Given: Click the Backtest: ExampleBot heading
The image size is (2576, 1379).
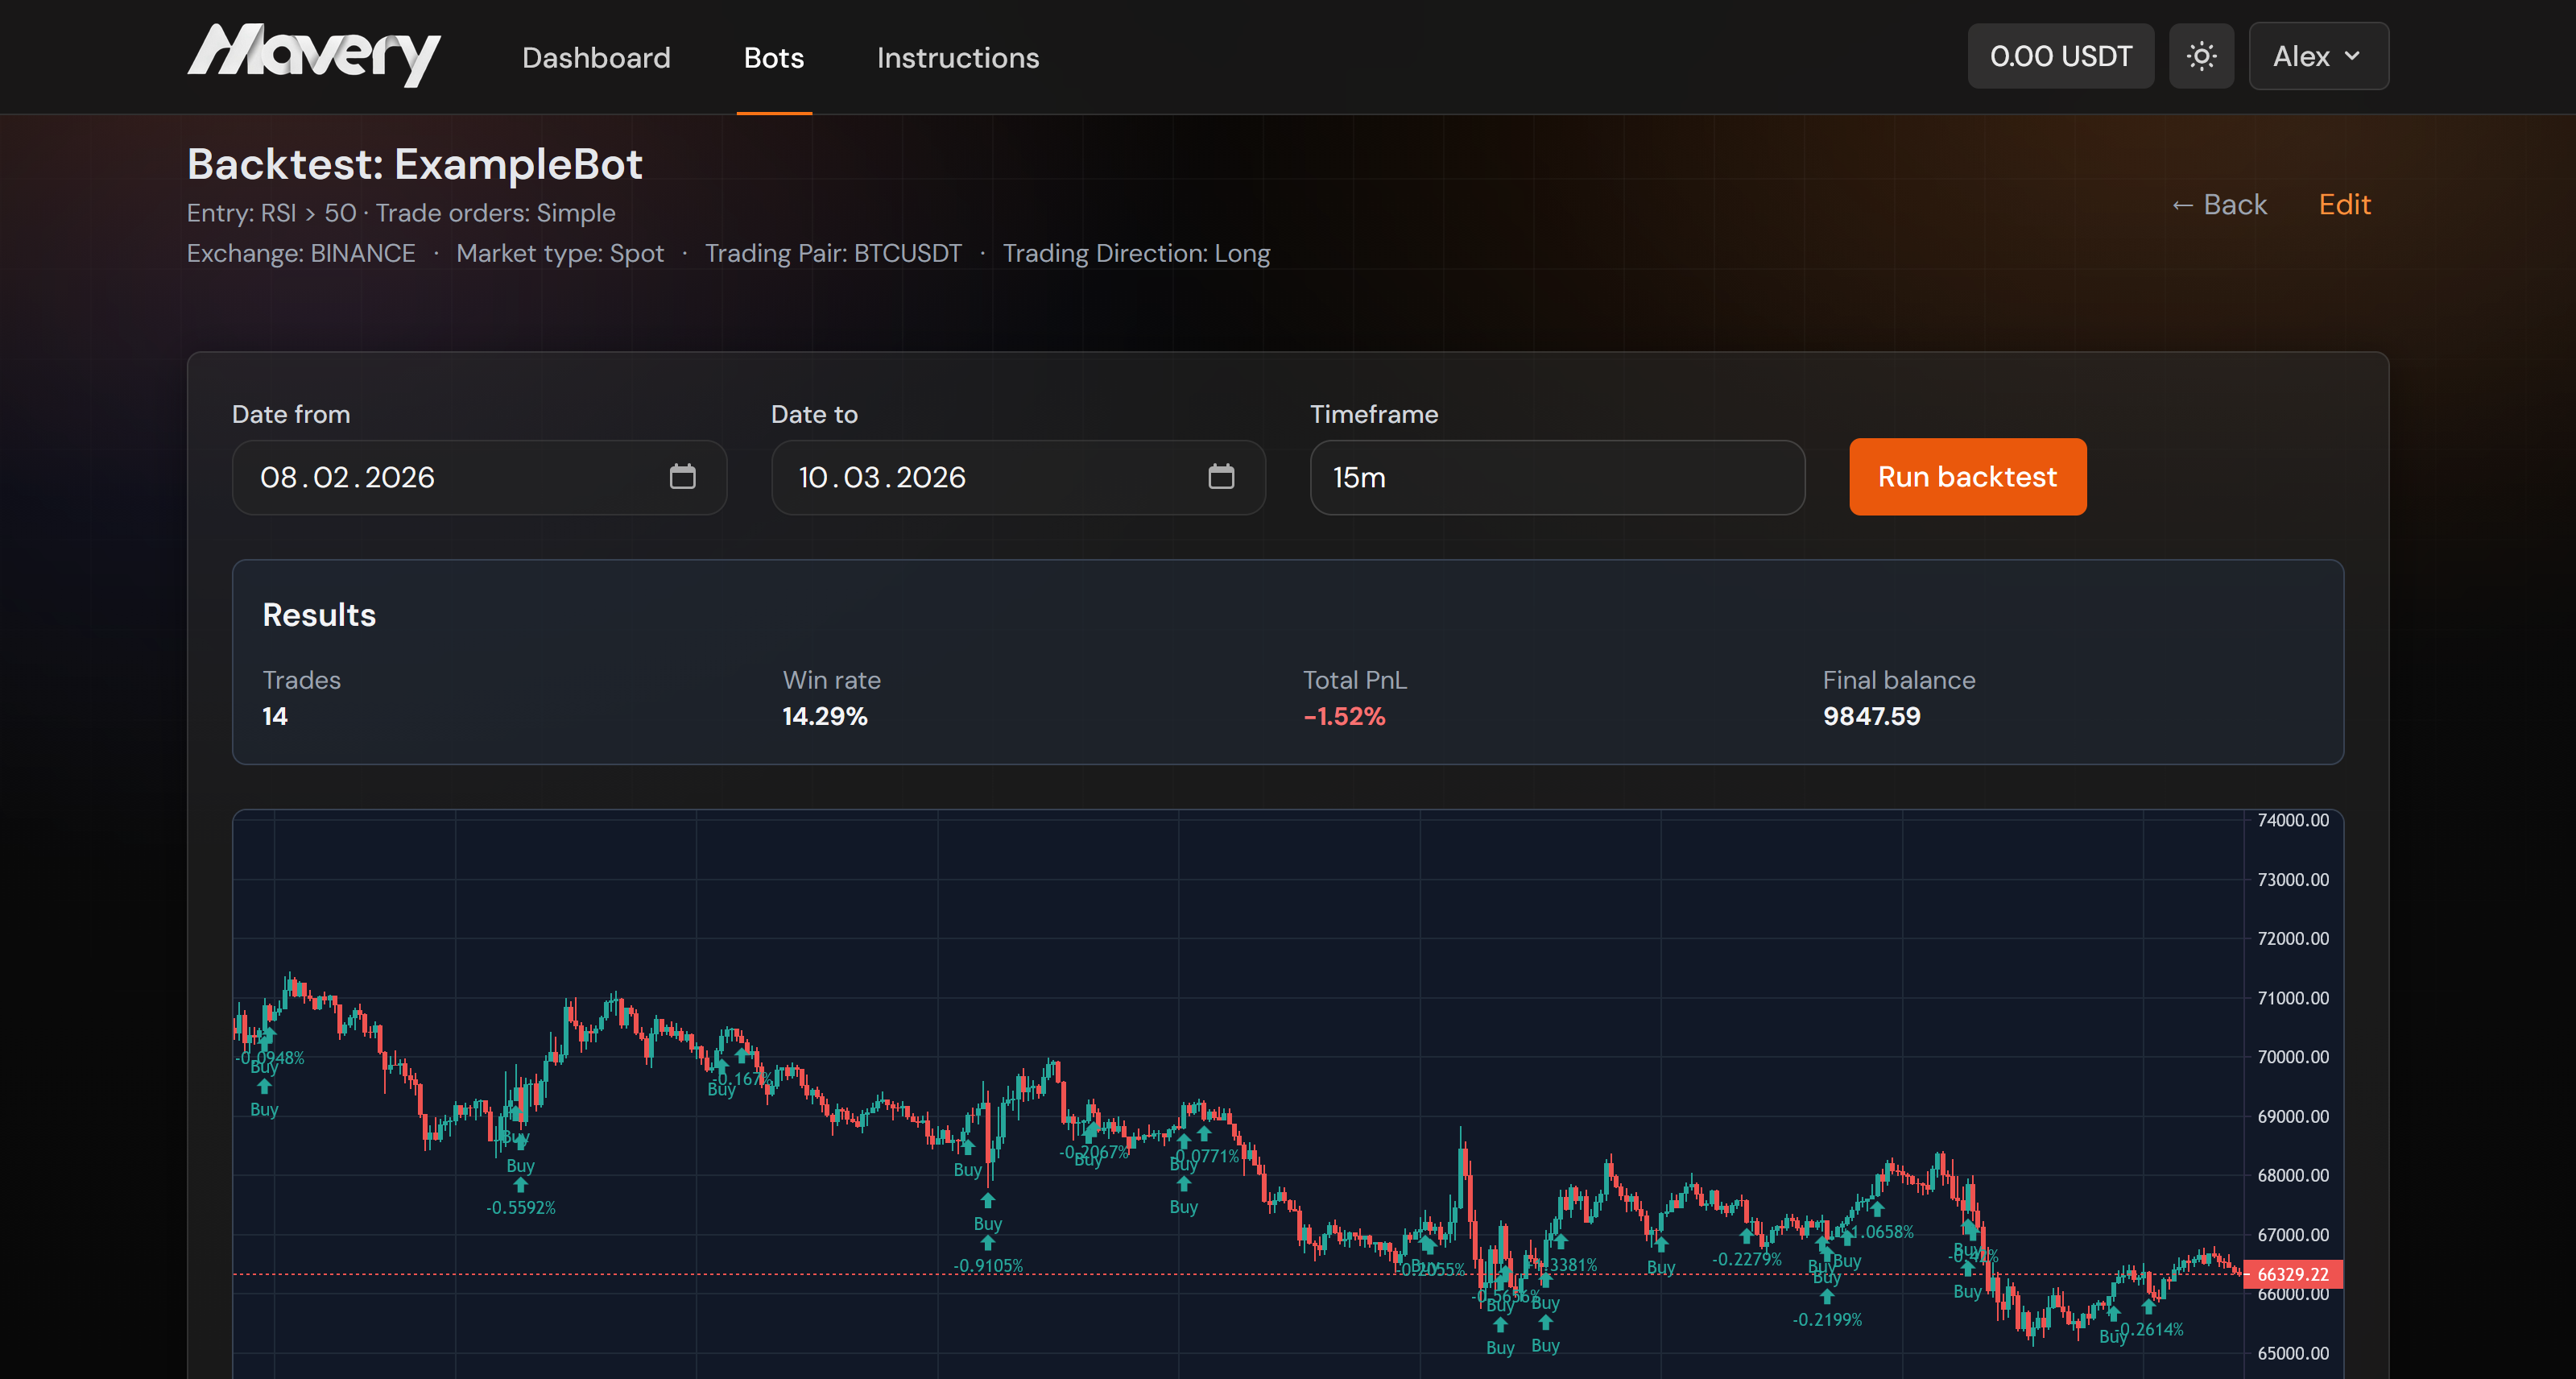Looking at the screenshot, I should [415, 164].
